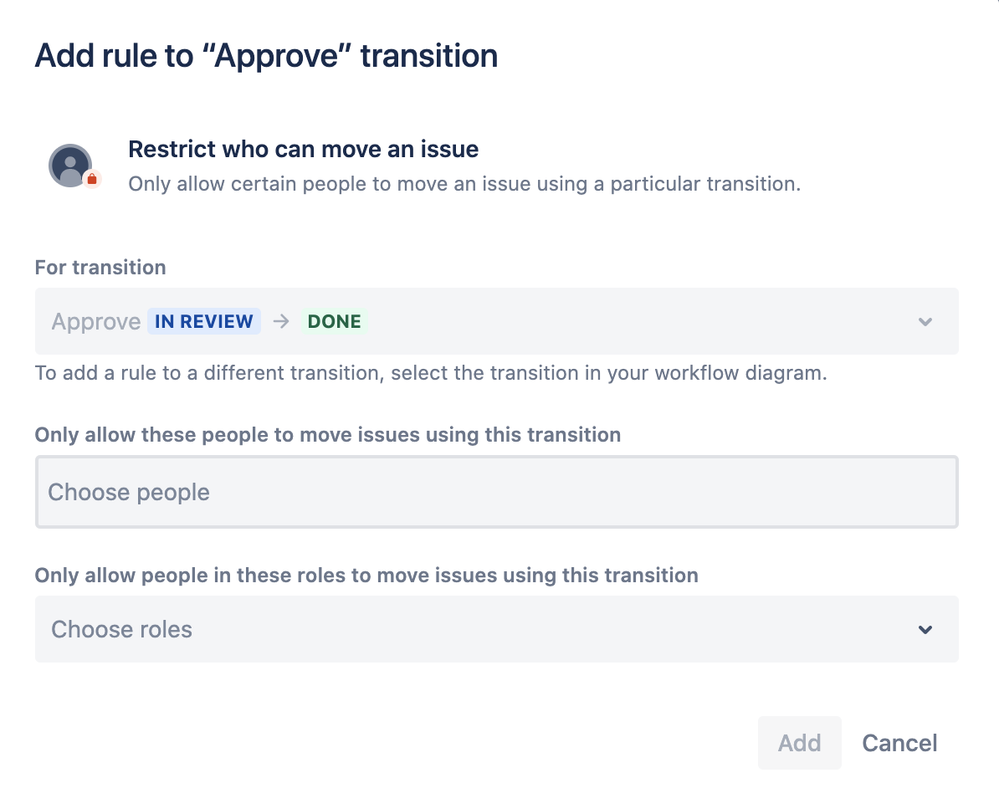This screenshot has width=999, height=803.
Task: Click the Cancel button
Action: (898, 743)
